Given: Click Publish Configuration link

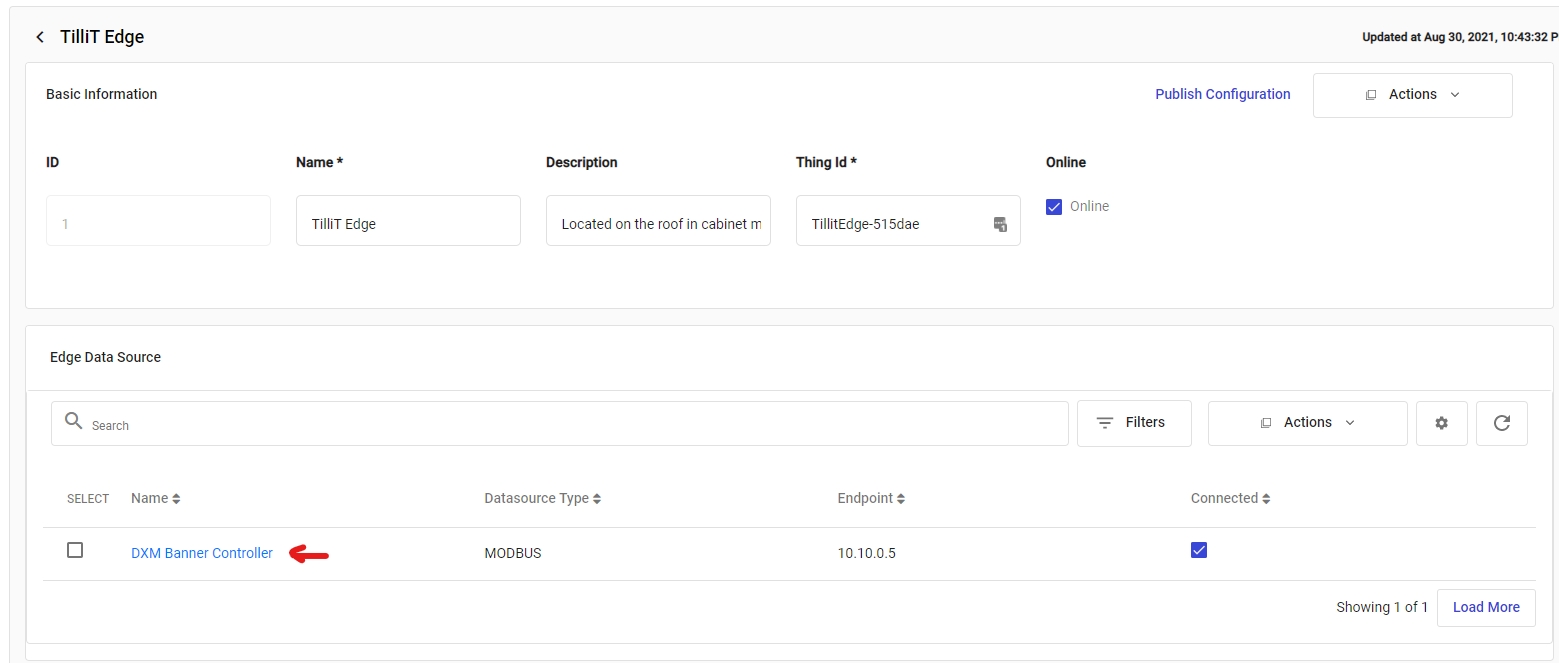Looking at the screenshot, I should [1222, 94].
